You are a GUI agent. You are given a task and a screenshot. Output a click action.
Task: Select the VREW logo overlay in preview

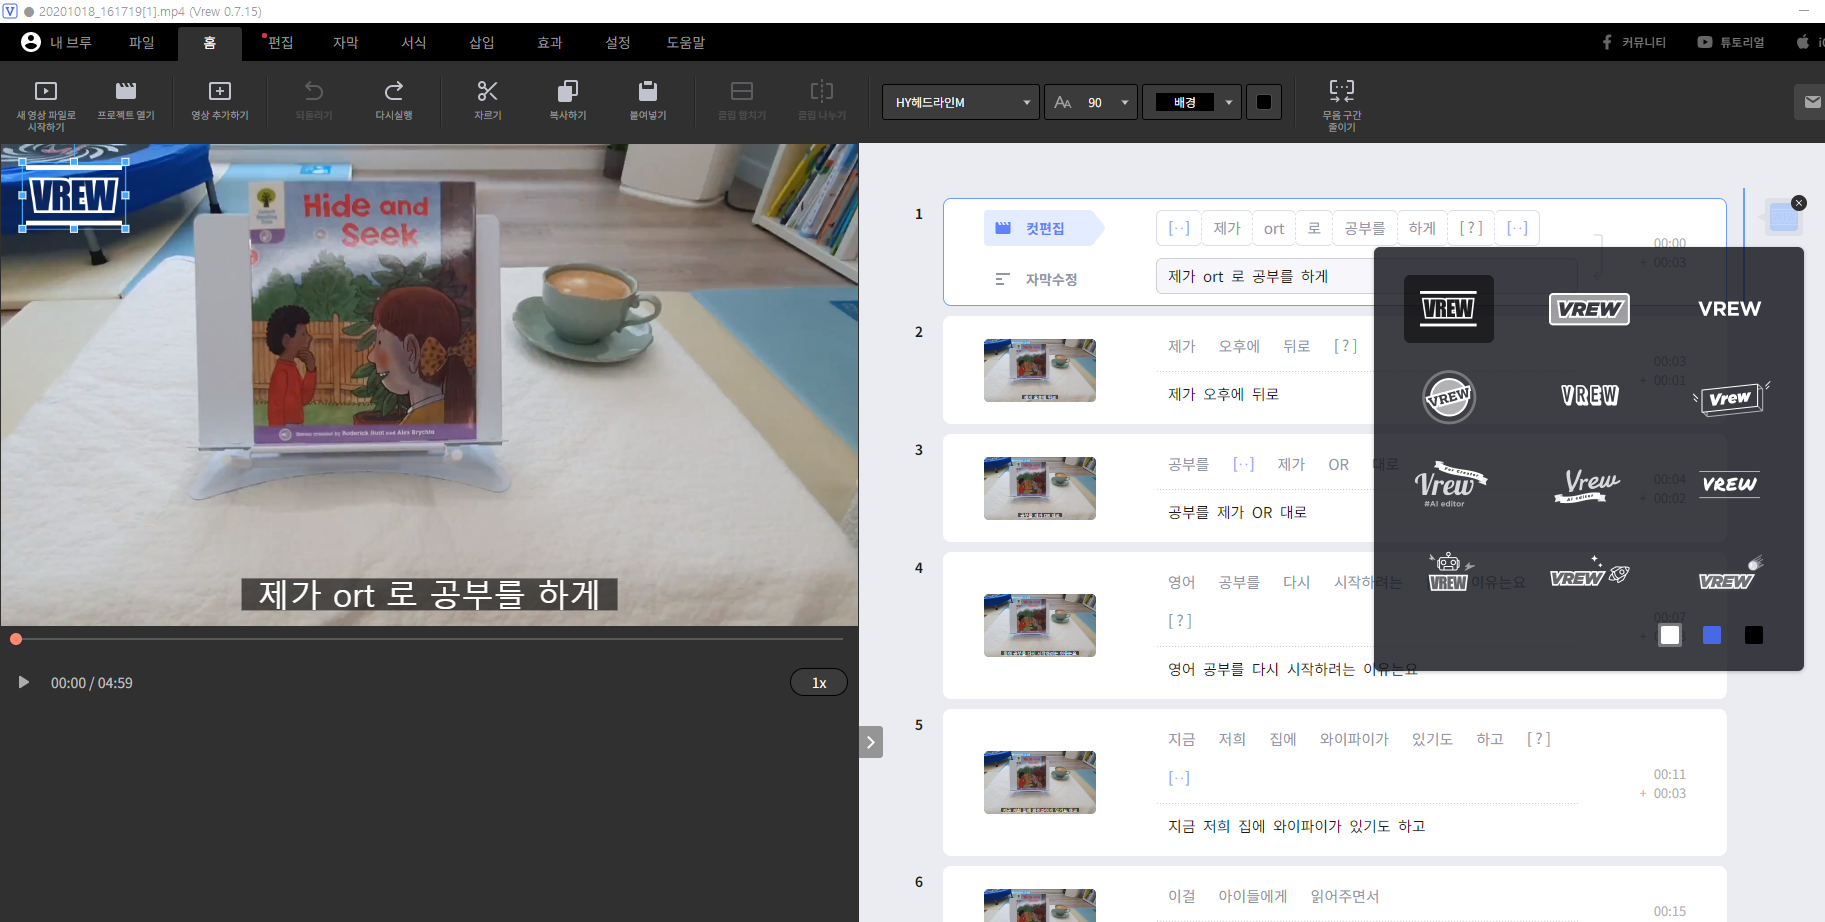click(x=74, y=195)
